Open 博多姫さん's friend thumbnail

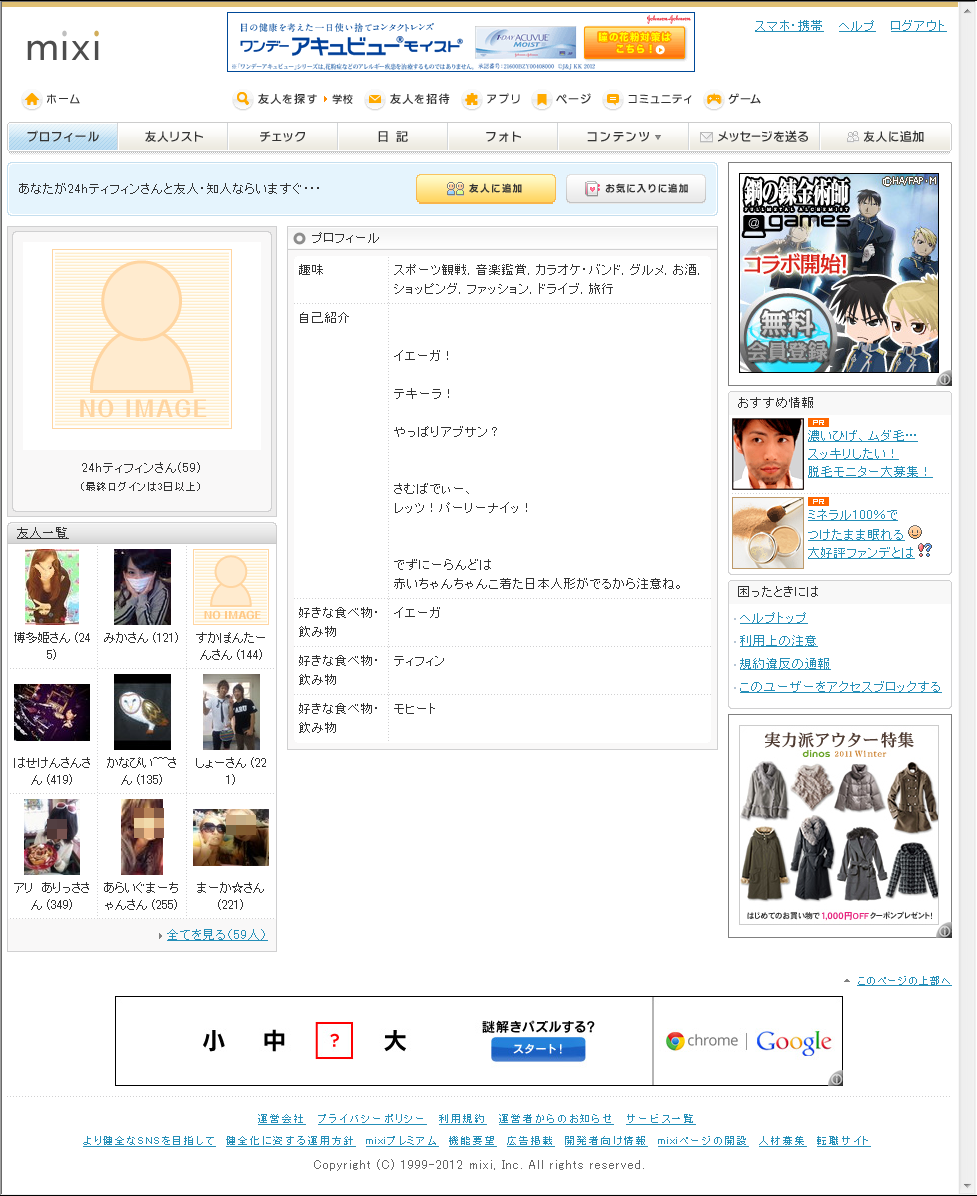pos(52,587)
